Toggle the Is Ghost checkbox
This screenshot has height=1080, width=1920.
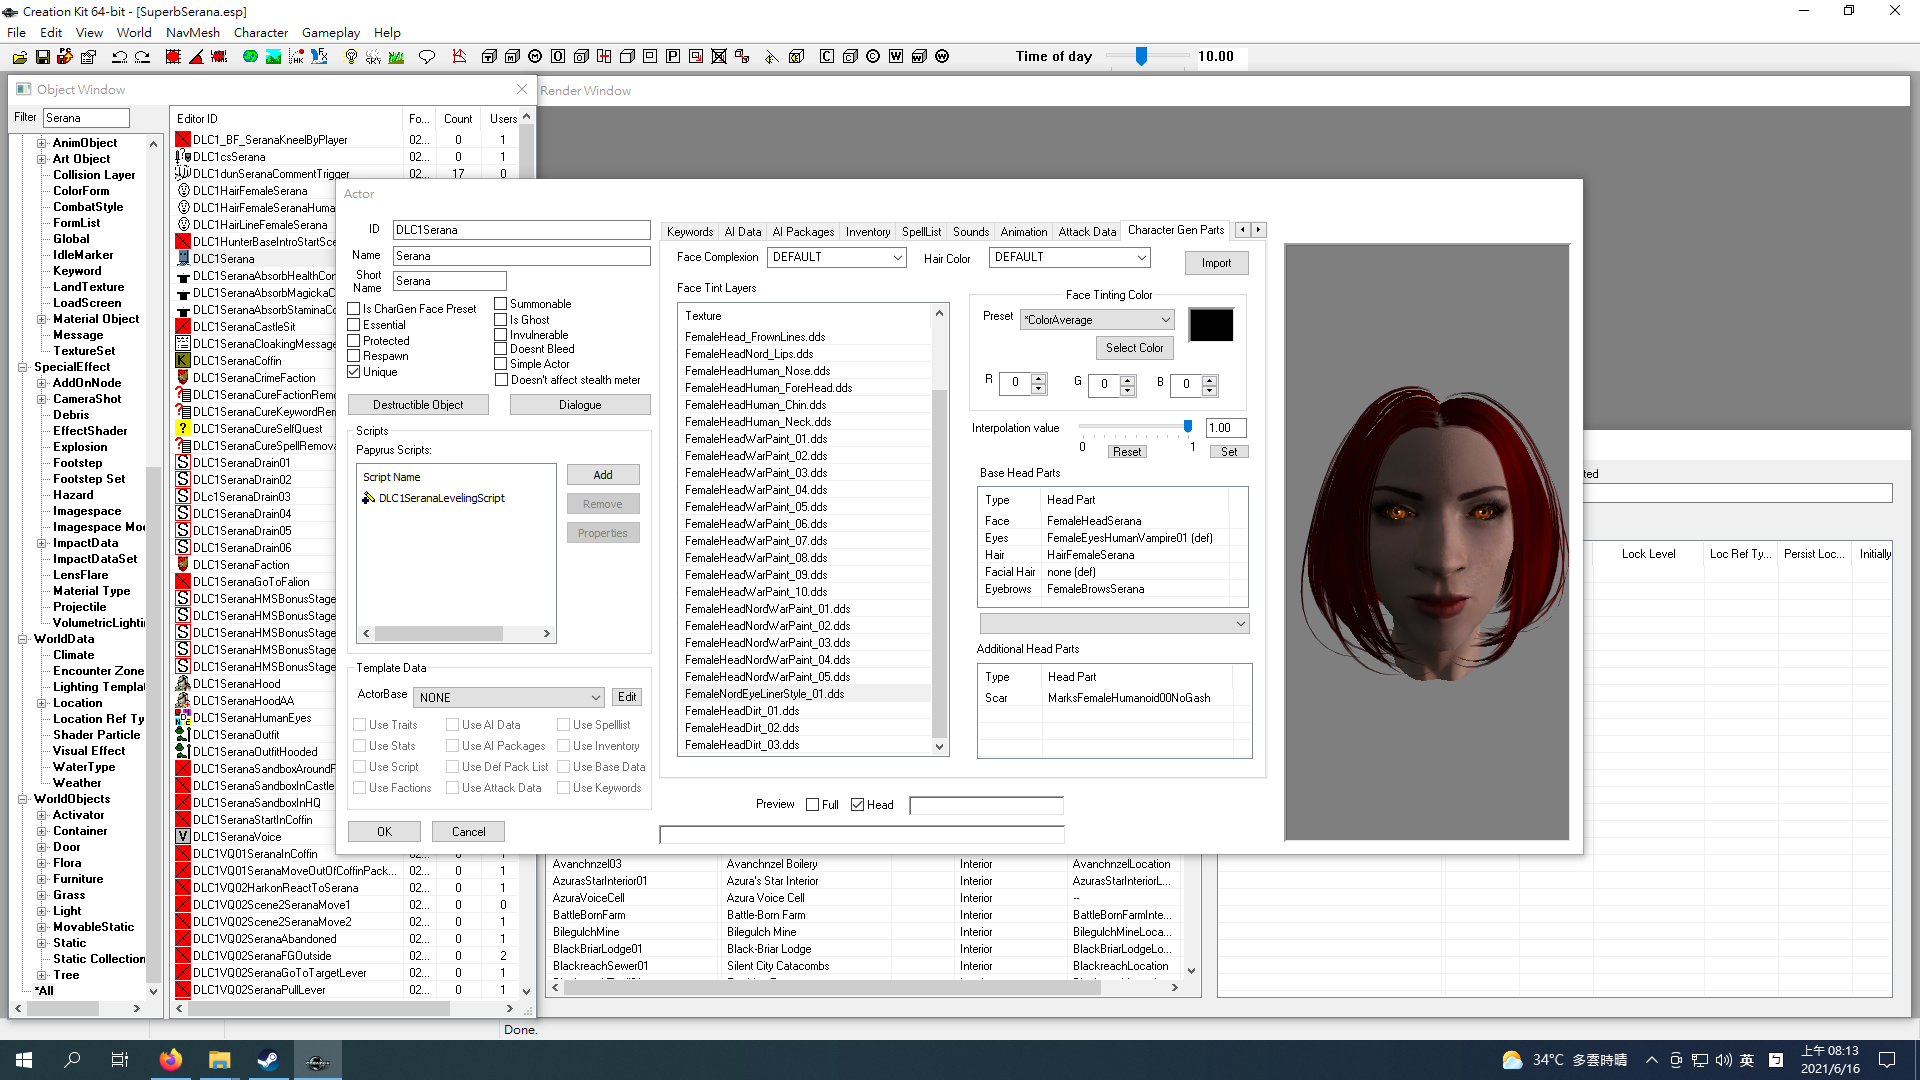click(501, 320)
